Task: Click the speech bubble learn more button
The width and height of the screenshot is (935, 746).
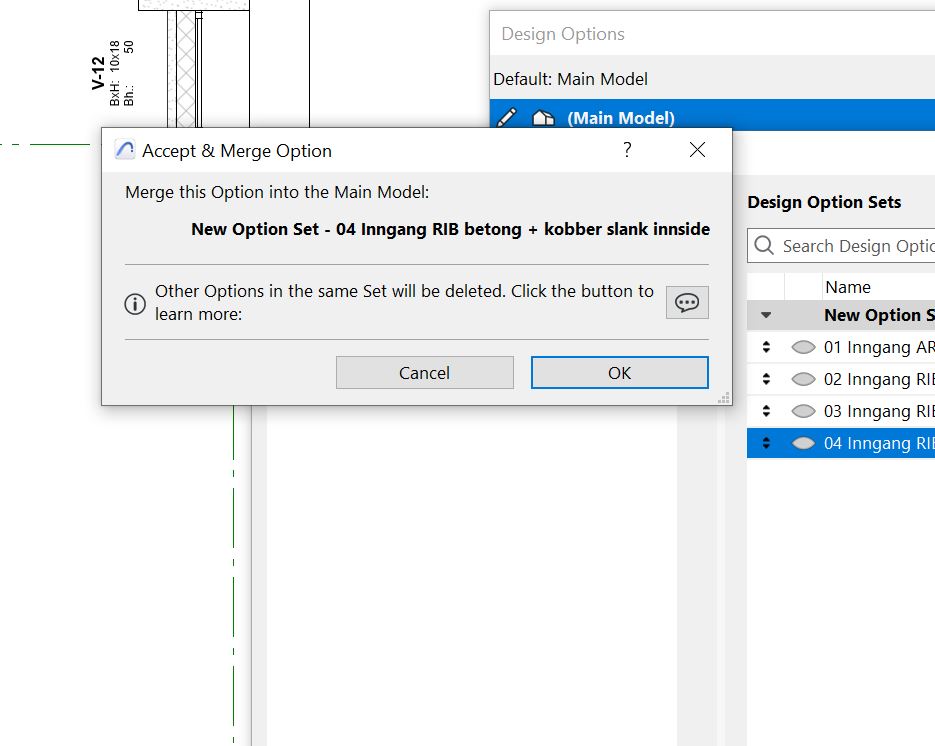Action: point(687,303)
